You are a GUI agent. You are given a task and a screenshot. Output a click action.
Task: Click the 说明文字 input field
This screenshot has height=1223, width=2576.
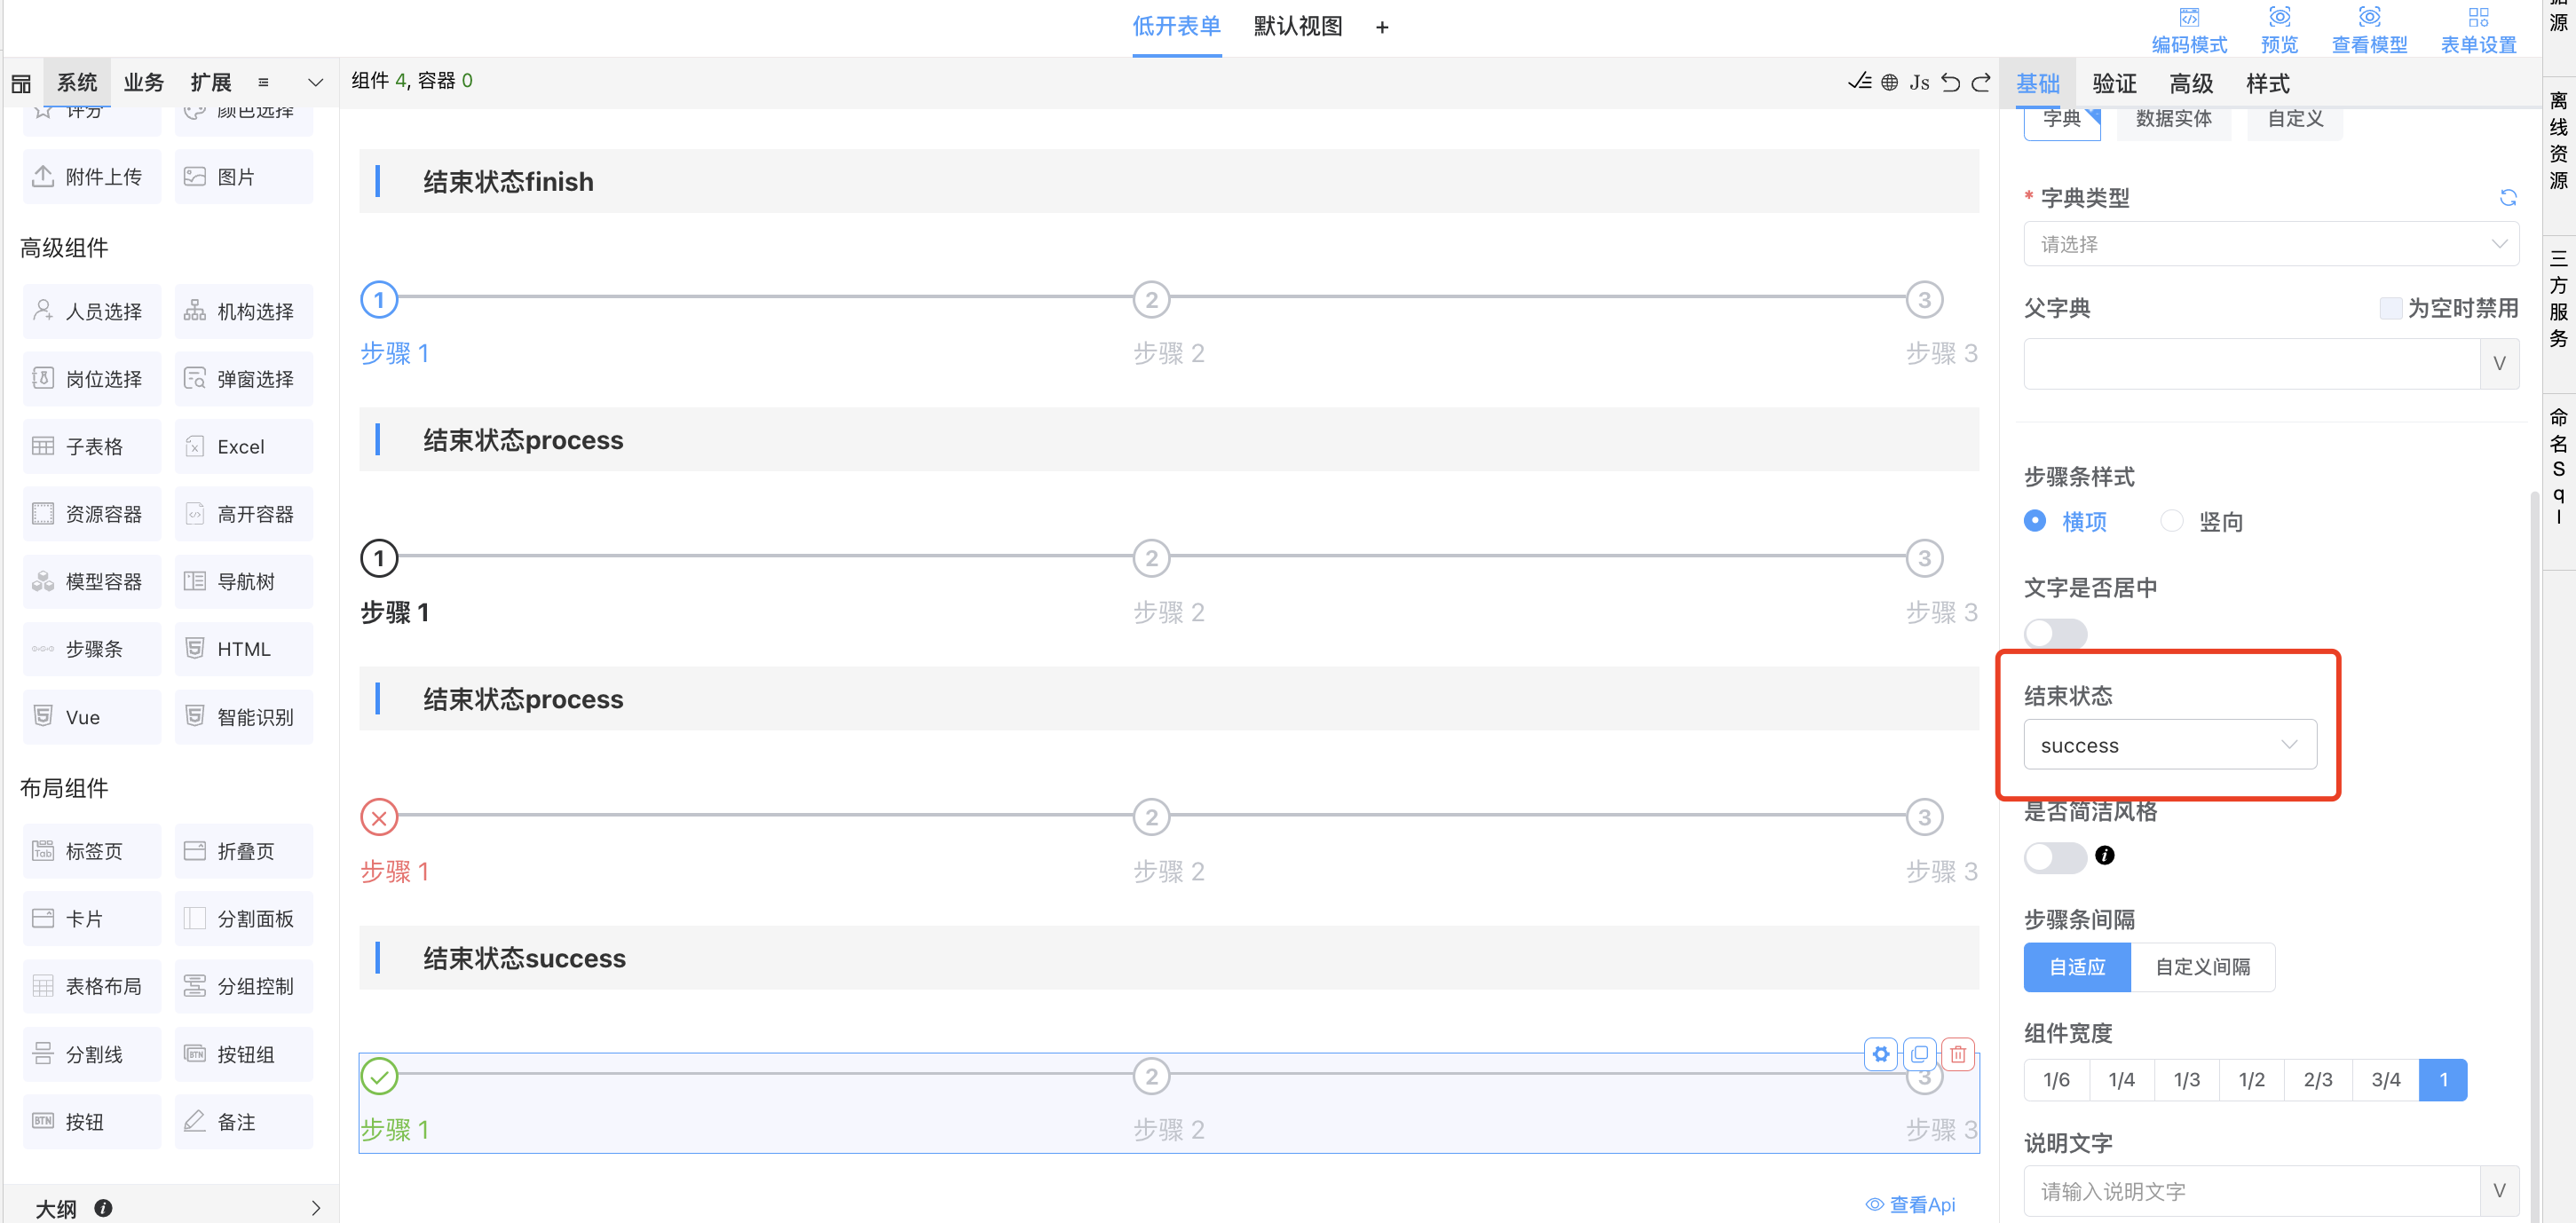click(2250, 1191)
